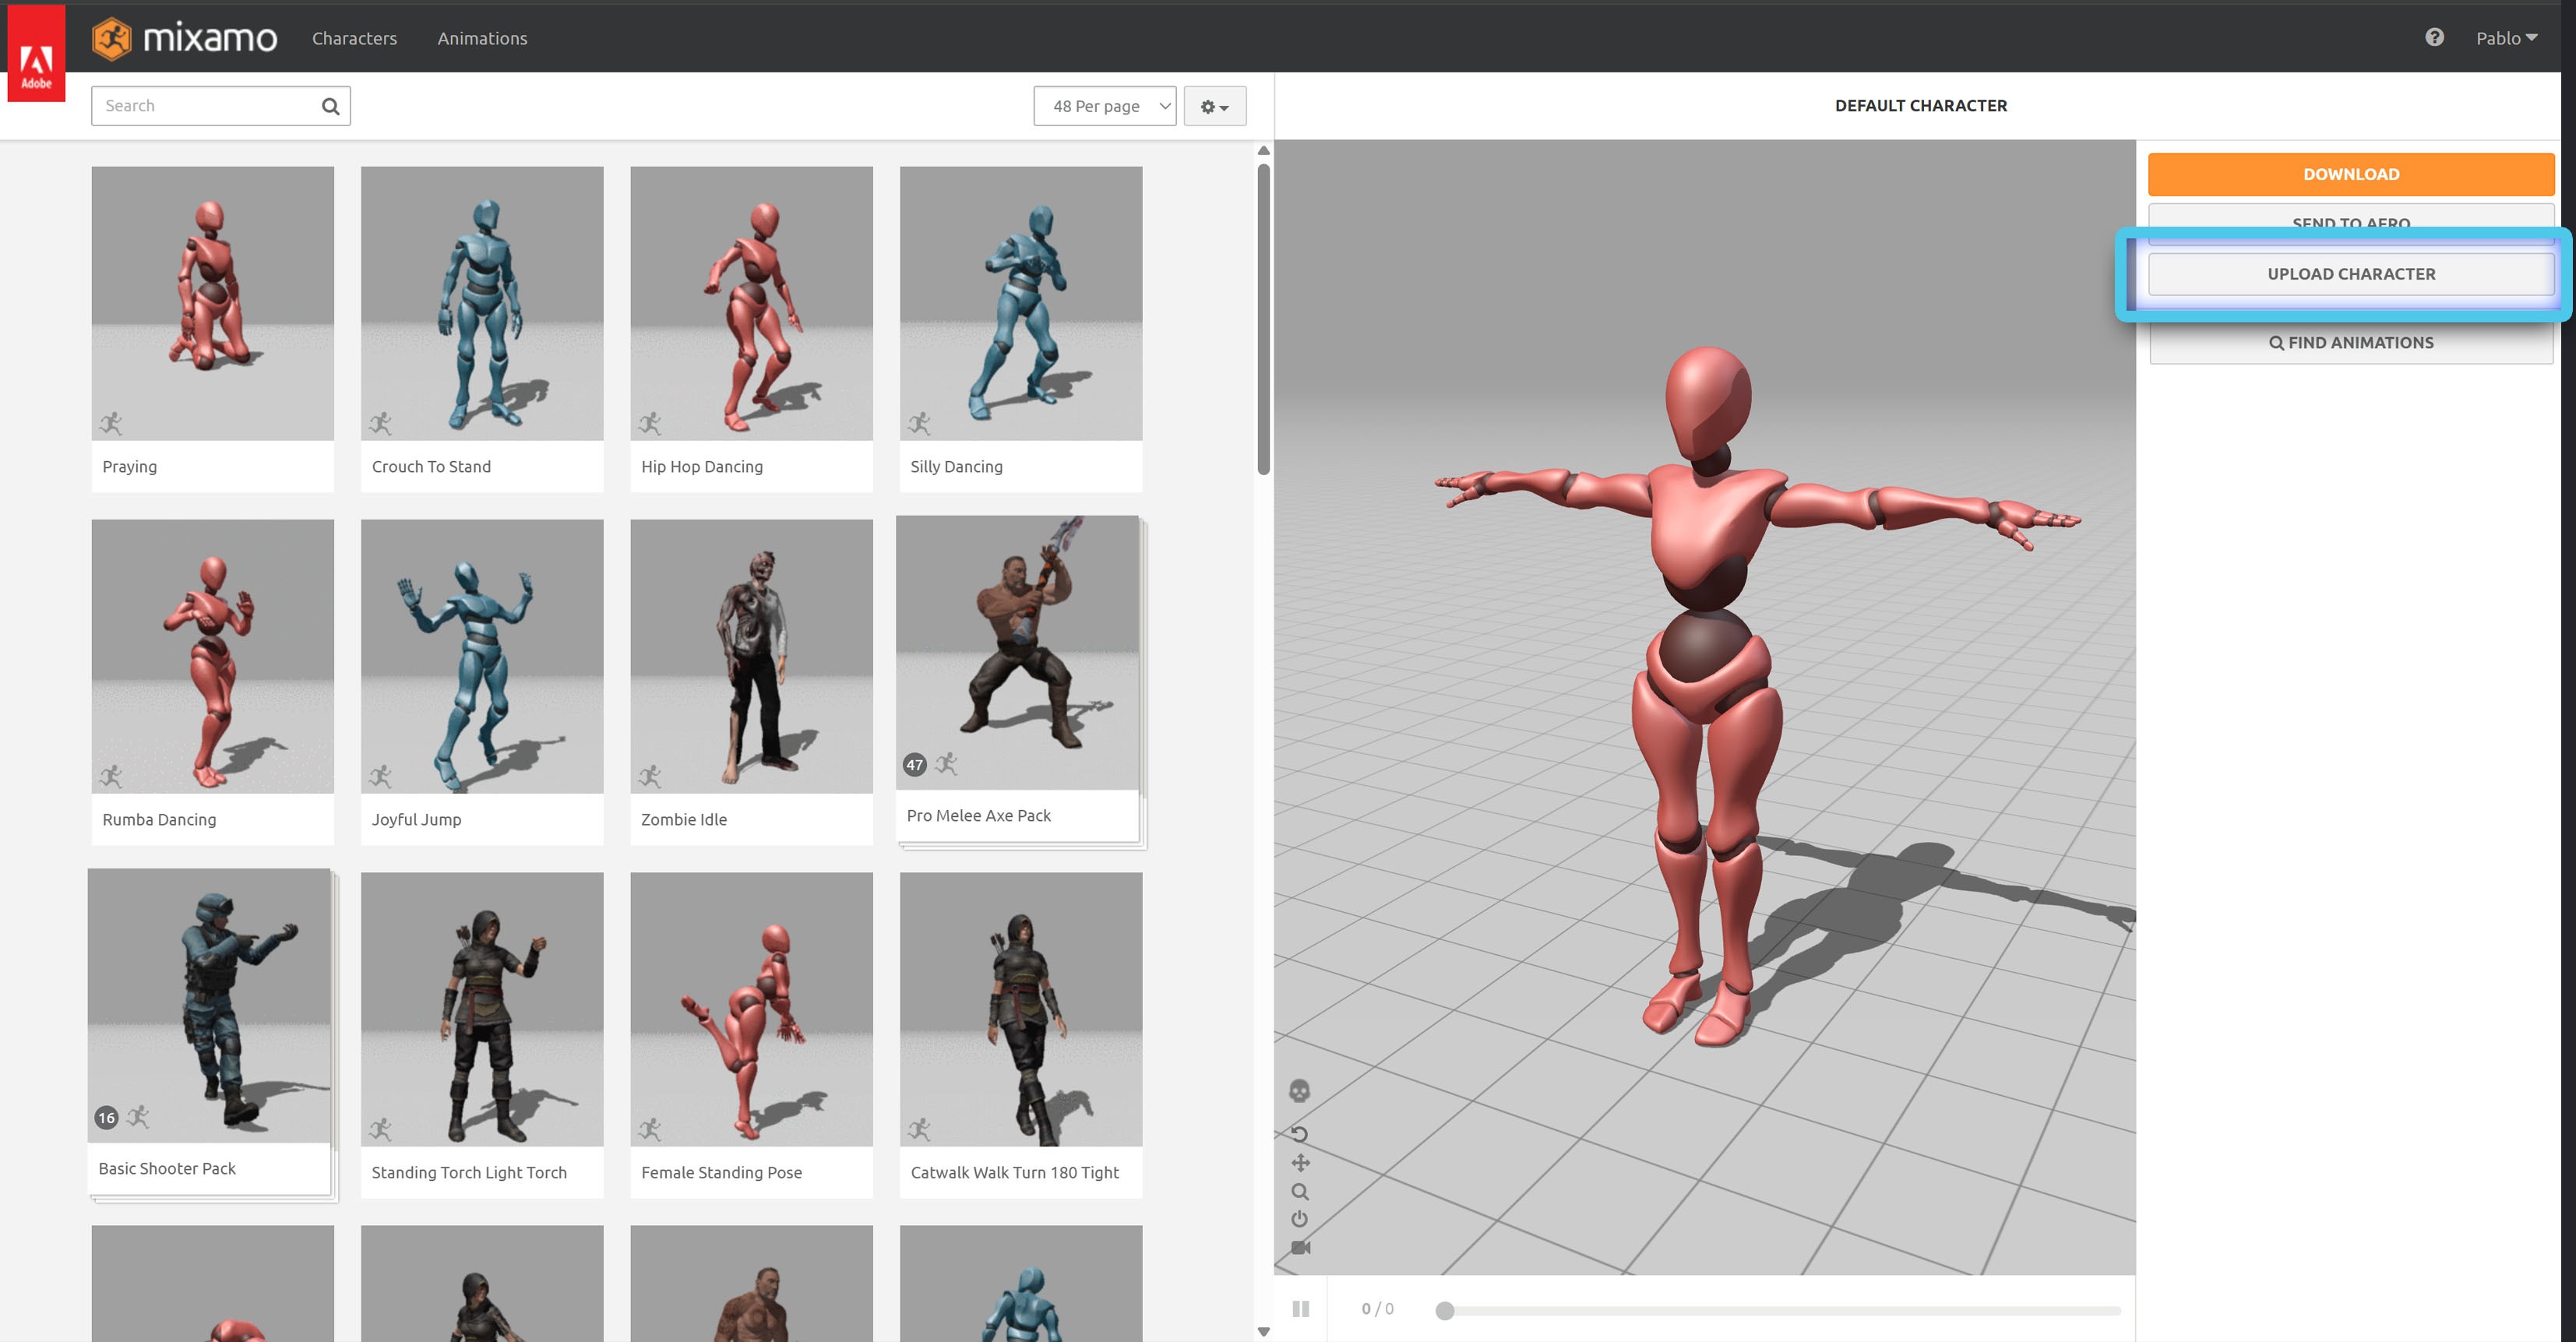Select the pan move arrows icon

pyautogui.click(x=1300, y=1162)
